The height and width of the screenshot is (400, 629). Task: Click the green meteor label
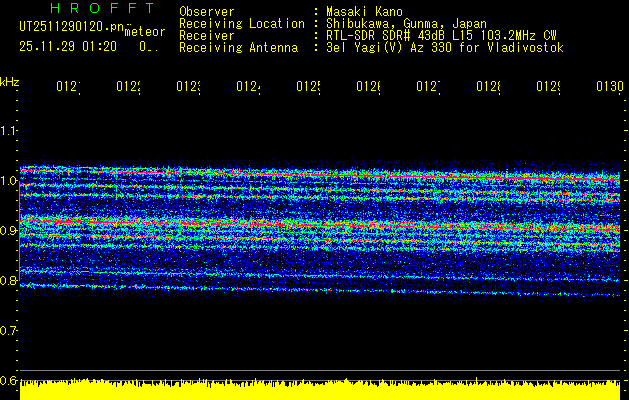tap(145, 32)
